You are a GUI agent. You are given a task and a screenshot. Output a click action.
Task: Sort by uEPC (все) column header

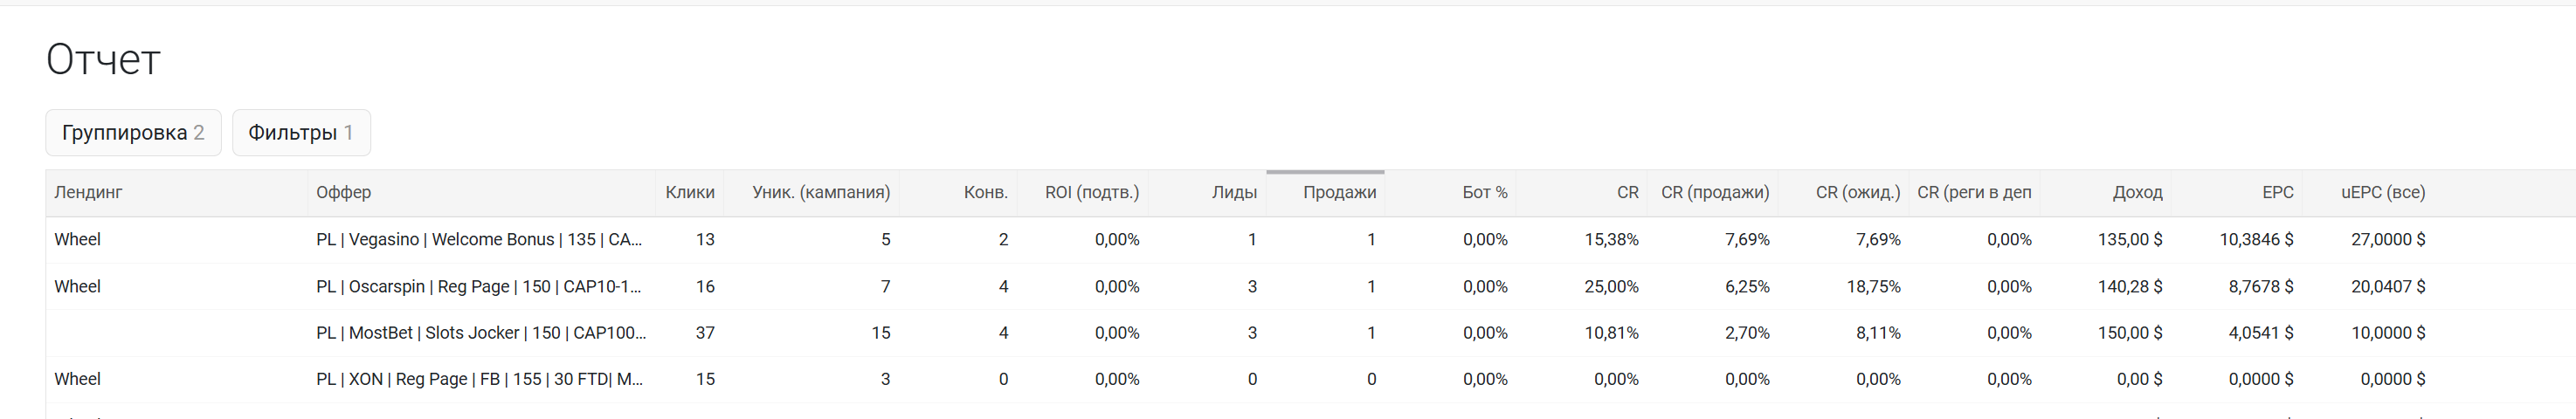(2383, 192)
